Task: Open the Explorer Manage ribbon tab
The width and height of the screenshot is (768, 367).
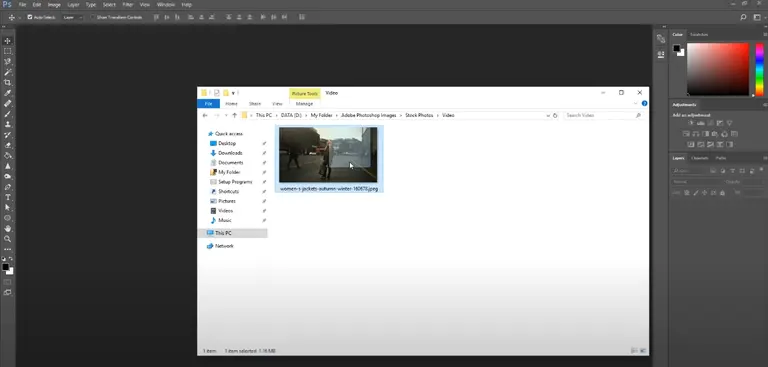Action: 304,104
